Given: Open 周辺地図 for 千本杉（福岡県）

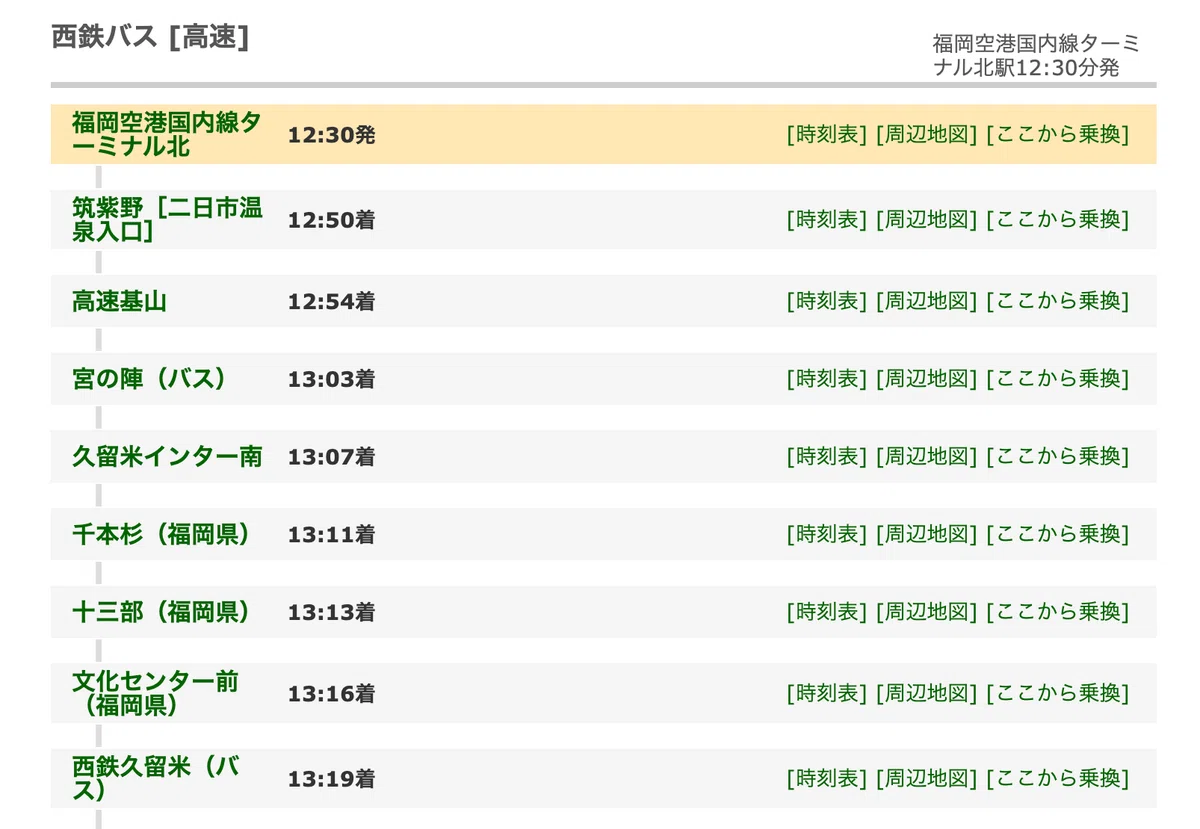Looking at the screenshot, I should click(x=926, y=534).
